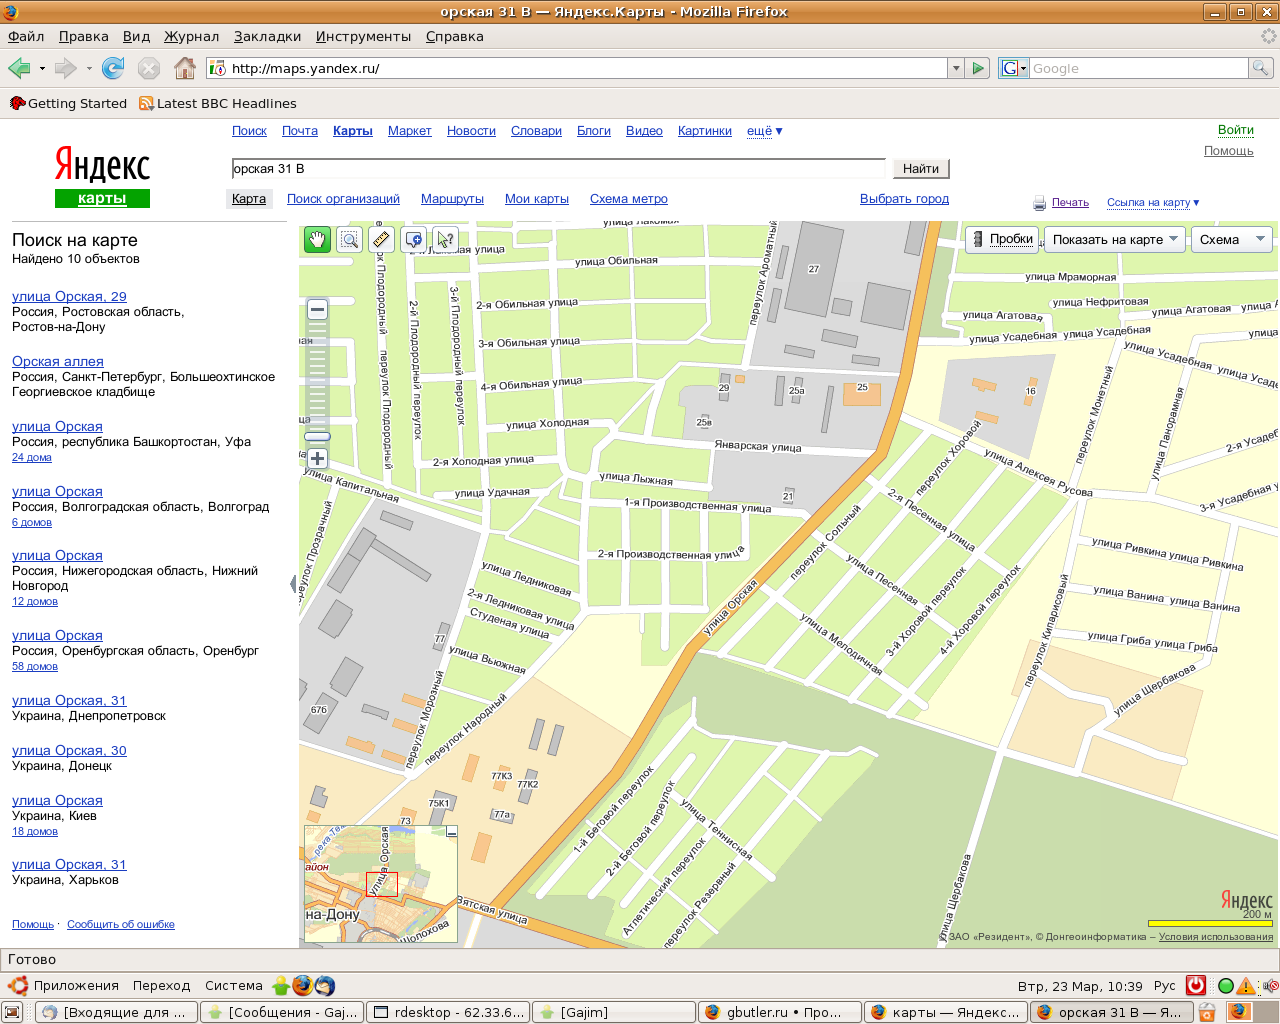Screen dimensions: 1280x1024
Task: Click the map zoom slider handle
Action: [317, 437]
